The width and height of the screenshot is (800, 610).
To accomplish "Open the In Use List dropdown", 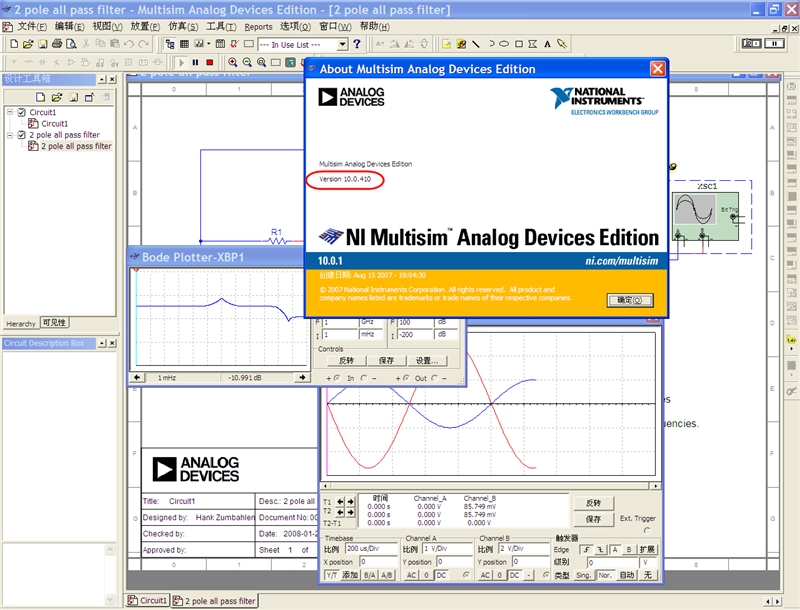I will coord(343,44).
